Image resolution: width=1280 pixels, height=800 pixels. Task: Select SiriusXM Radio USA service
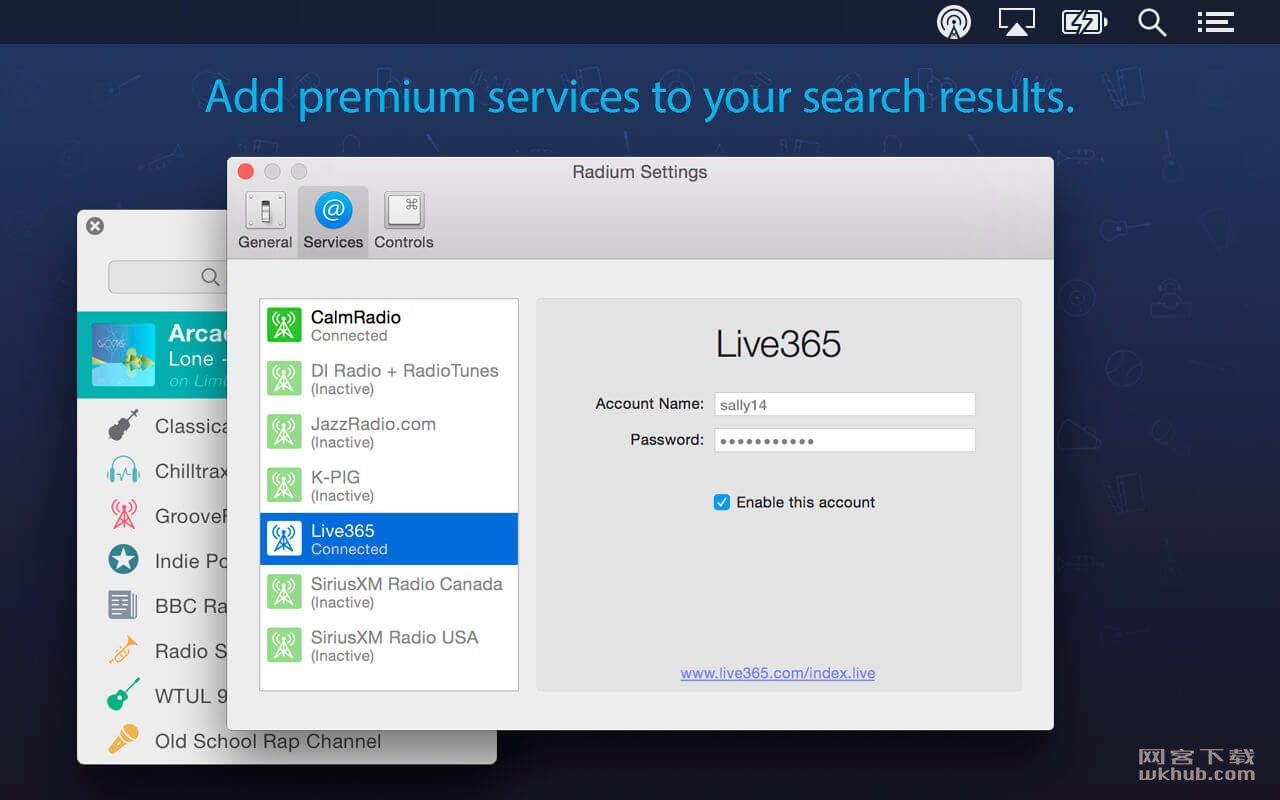coord(389,645)
